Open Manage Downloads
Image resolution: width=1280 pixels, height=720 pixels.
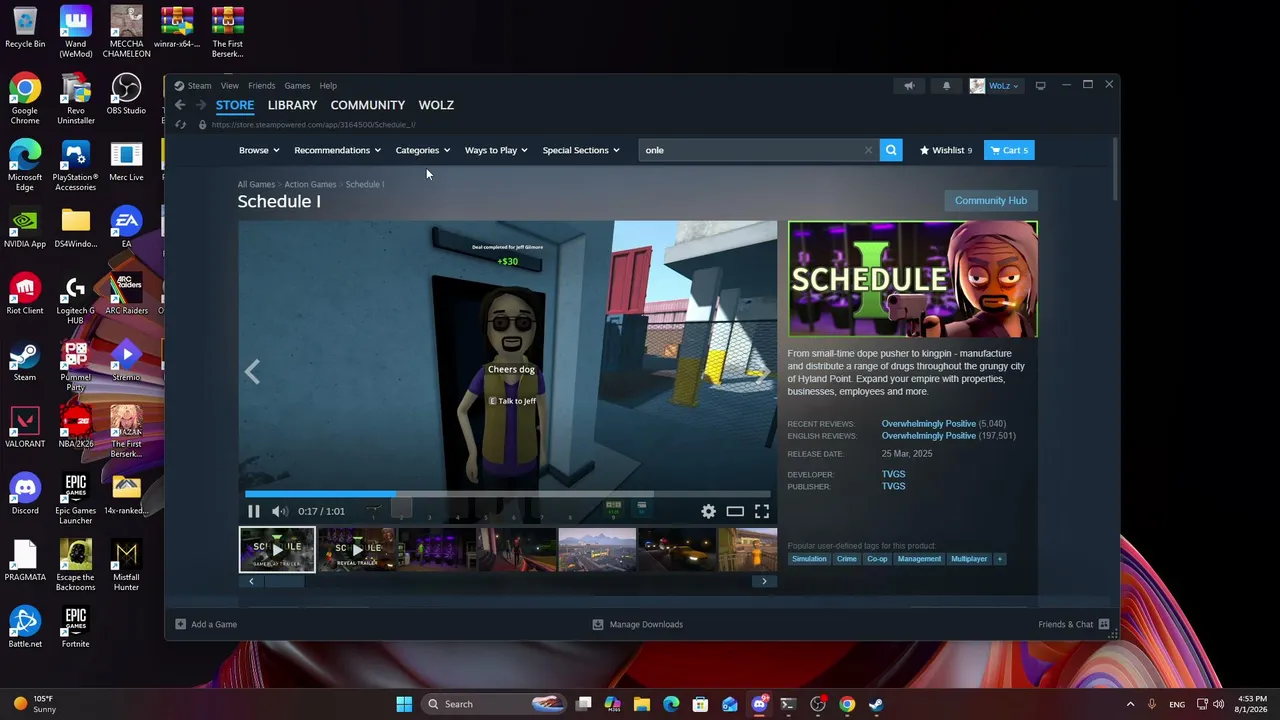tap(637, 624)
